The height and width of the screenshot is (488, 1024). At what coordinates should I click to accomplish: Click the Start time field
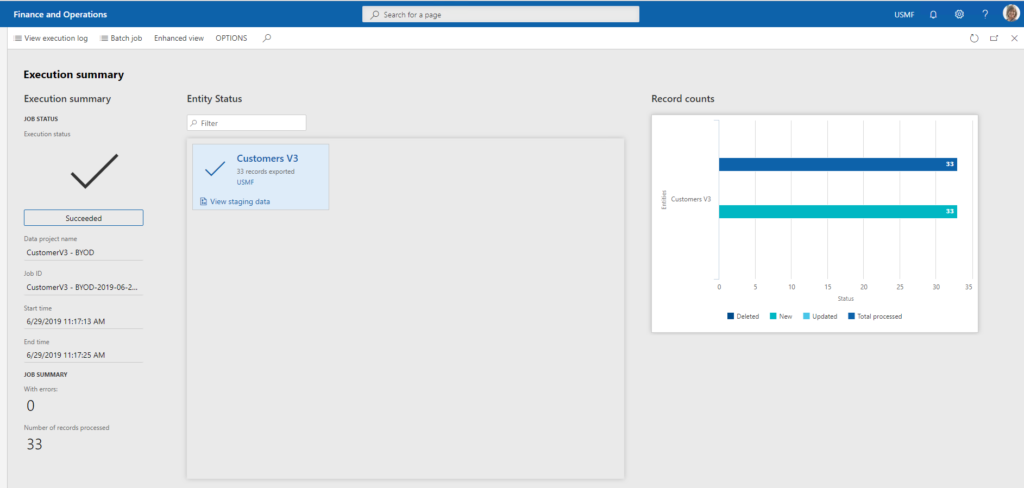click(84, 321)
